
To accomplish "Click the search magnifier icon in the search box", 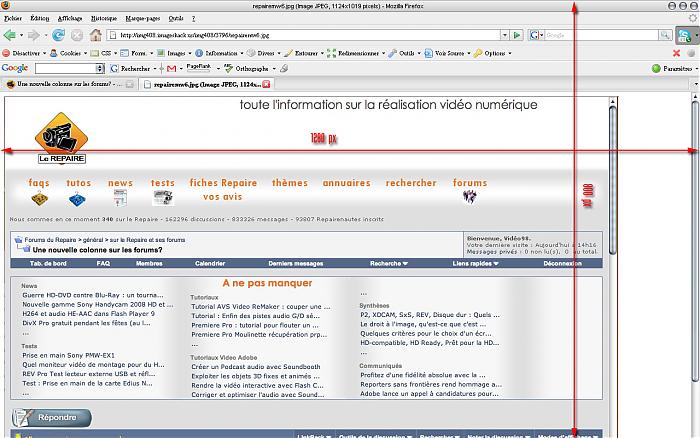I will pyautogui.click(x=665, y=35).
